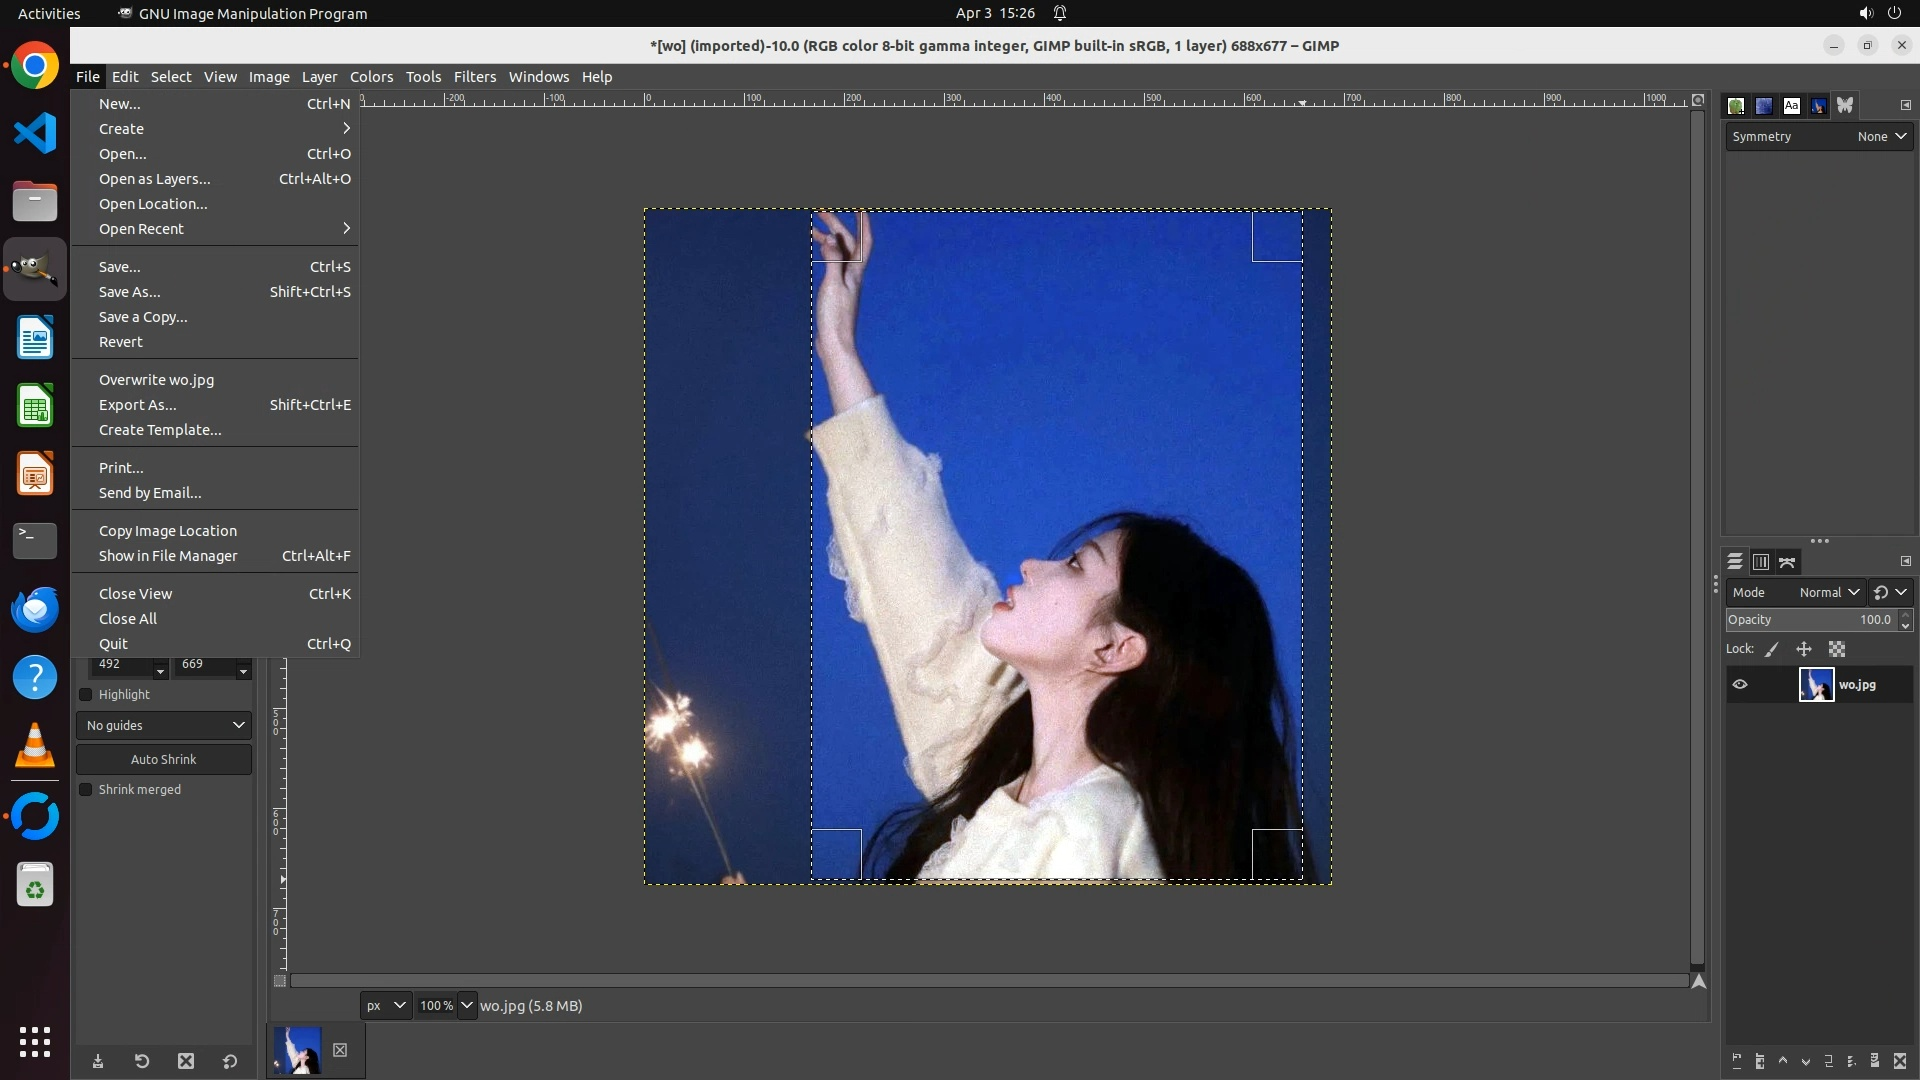The image size is (1920, 1080).
Task: Enable the Highlight checkbox
Action: (x=86, y=694)
